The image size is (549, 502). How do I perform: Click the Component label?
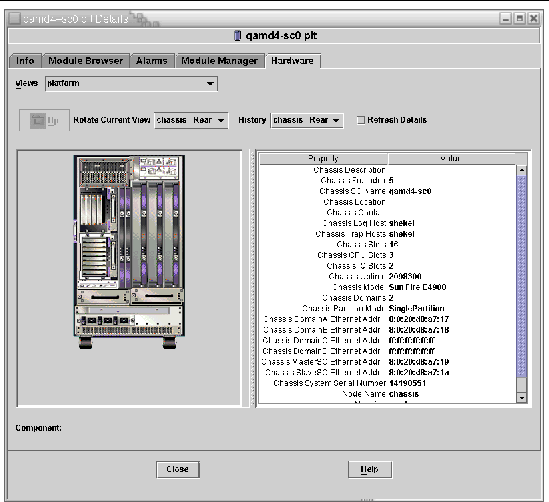pos(39,428)
